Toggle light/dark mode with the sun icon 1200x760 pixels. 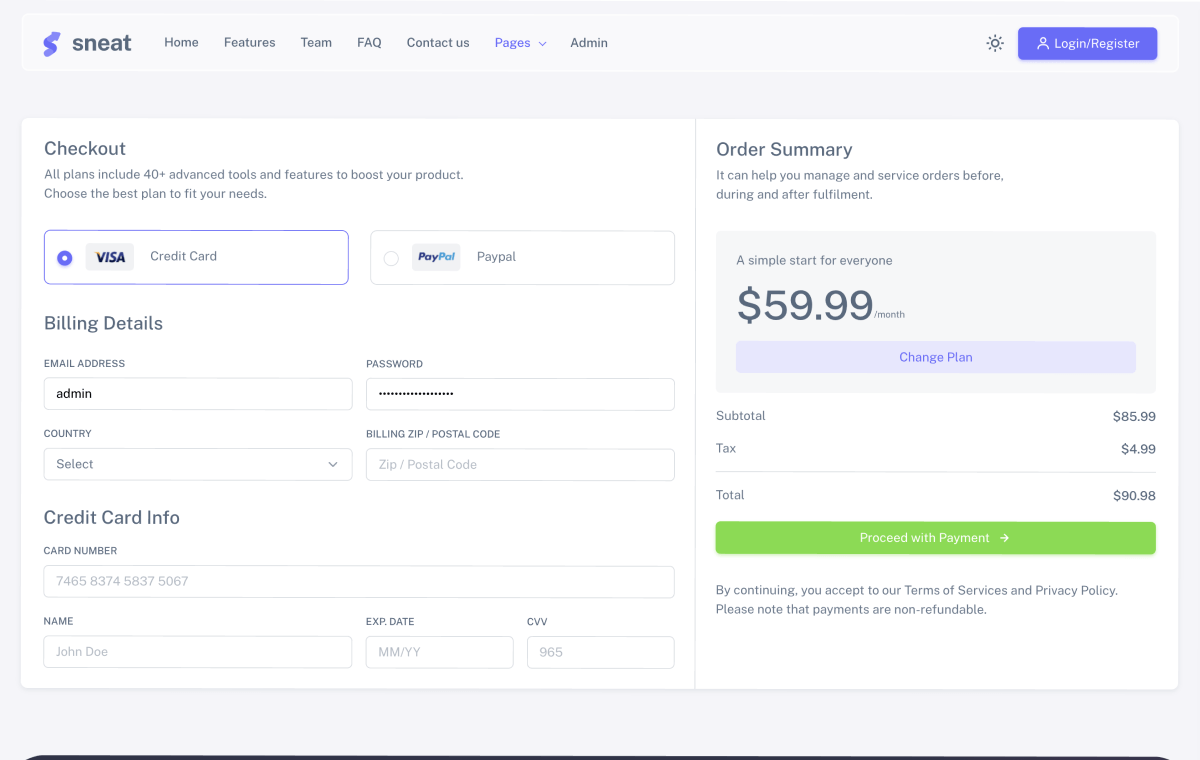[994, 43]
